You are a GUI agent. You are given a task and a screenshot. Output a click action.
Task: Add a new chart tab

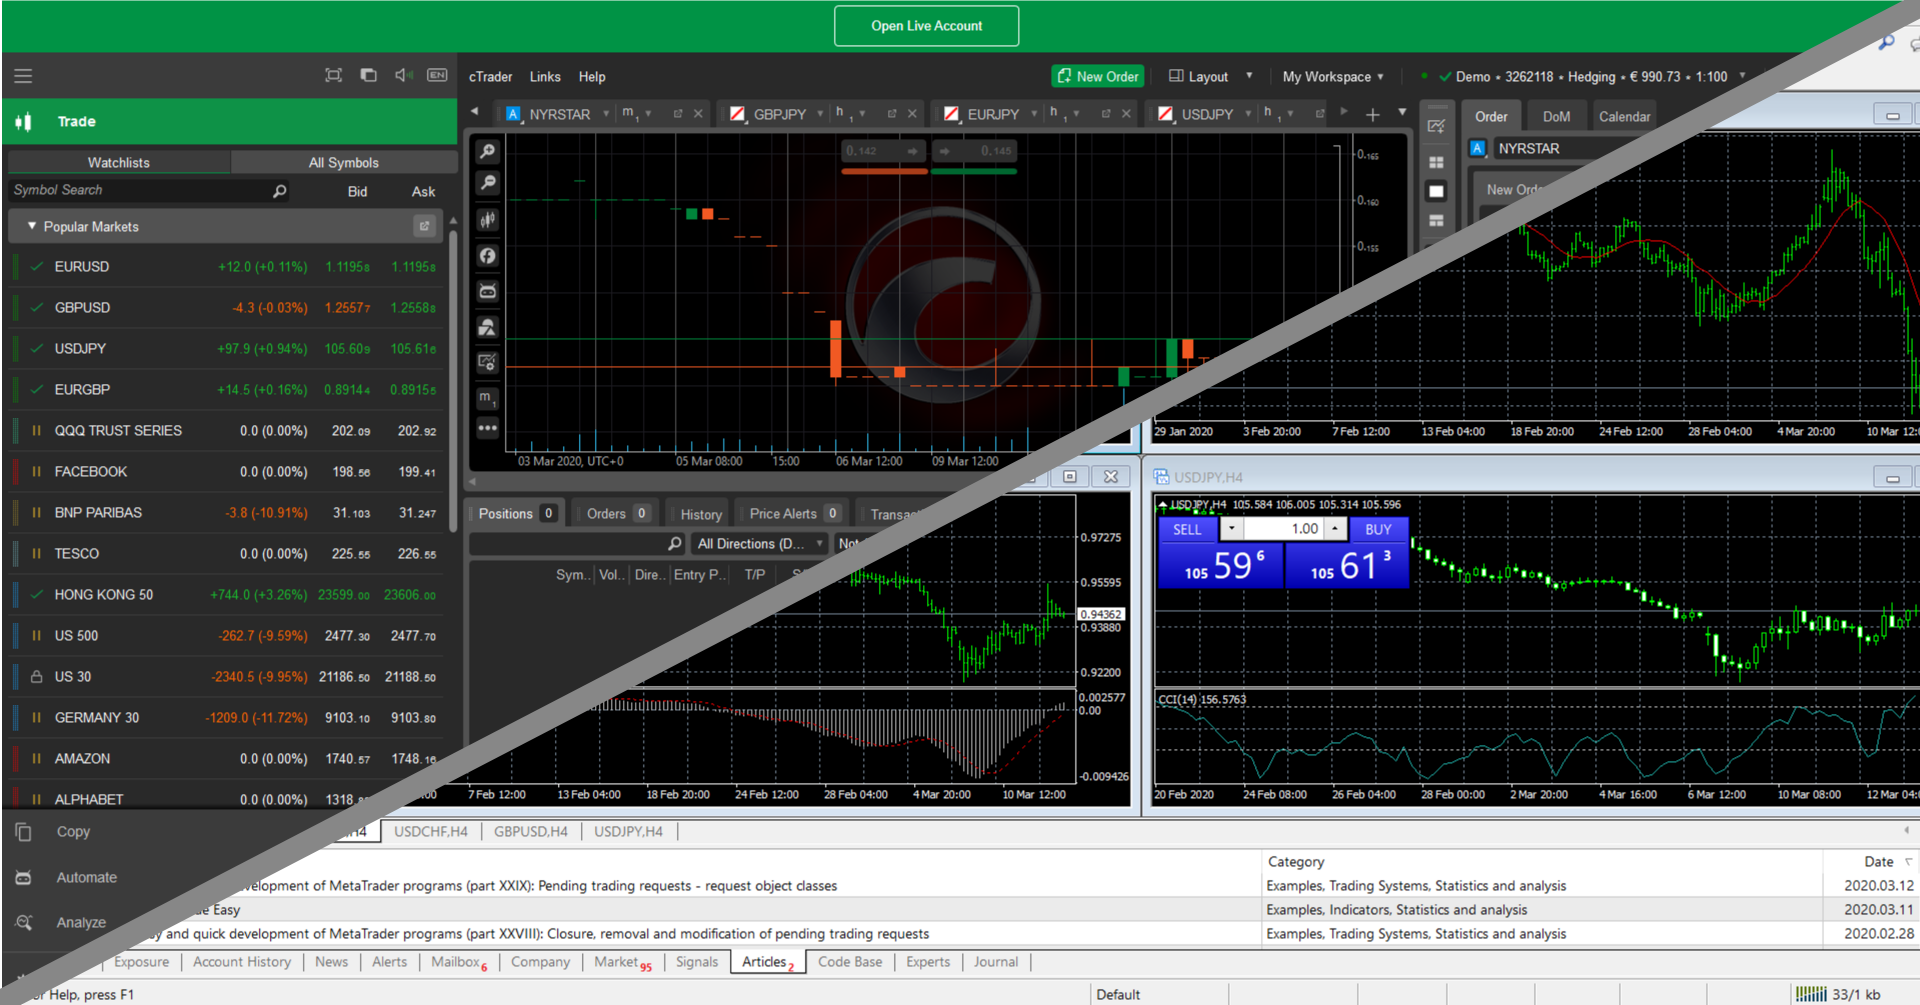point(1373,115)
